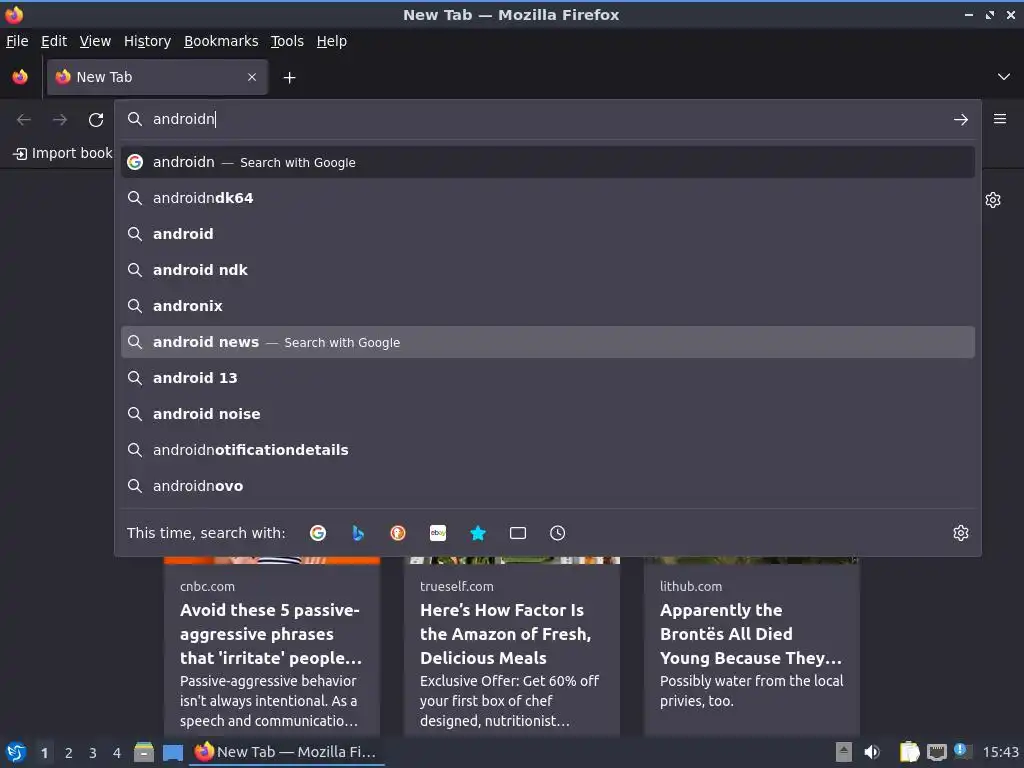
Task: Activate Firefox window in taskbar
Action: pyautogui.click(x=287, y=752)
